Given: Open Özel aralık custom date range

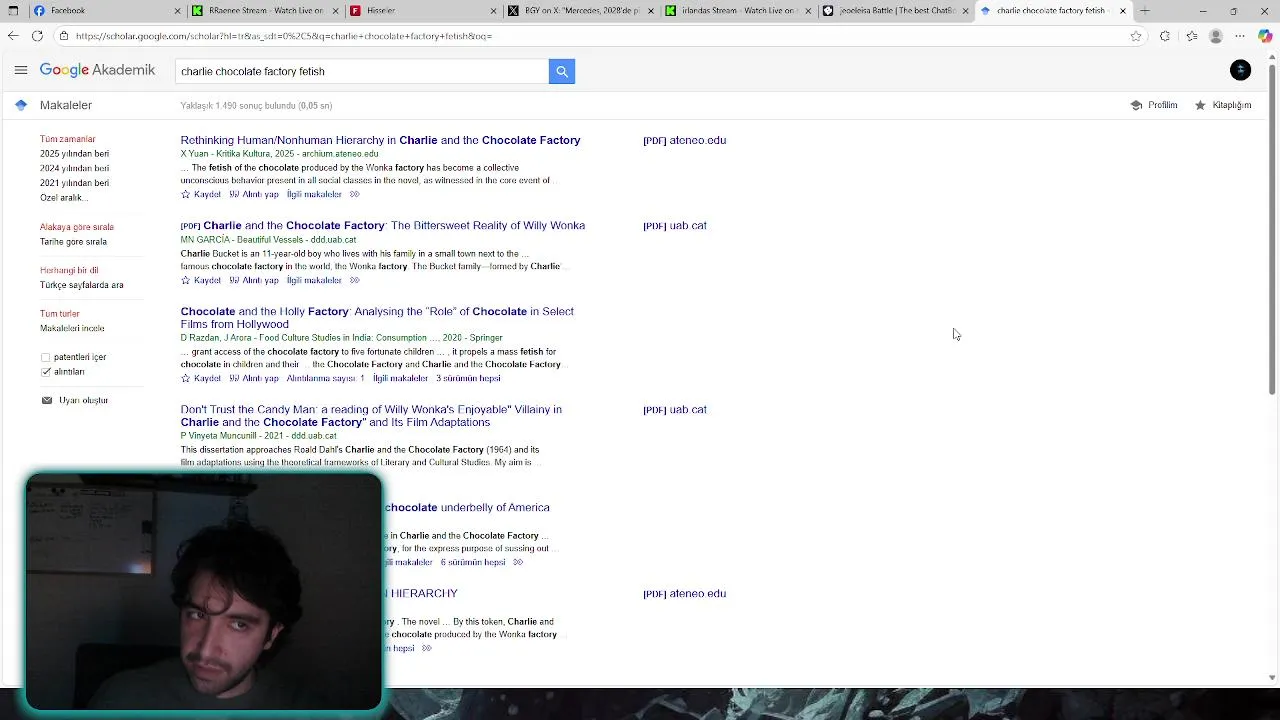Looking at the screenshot, I should tap(62, 197).
